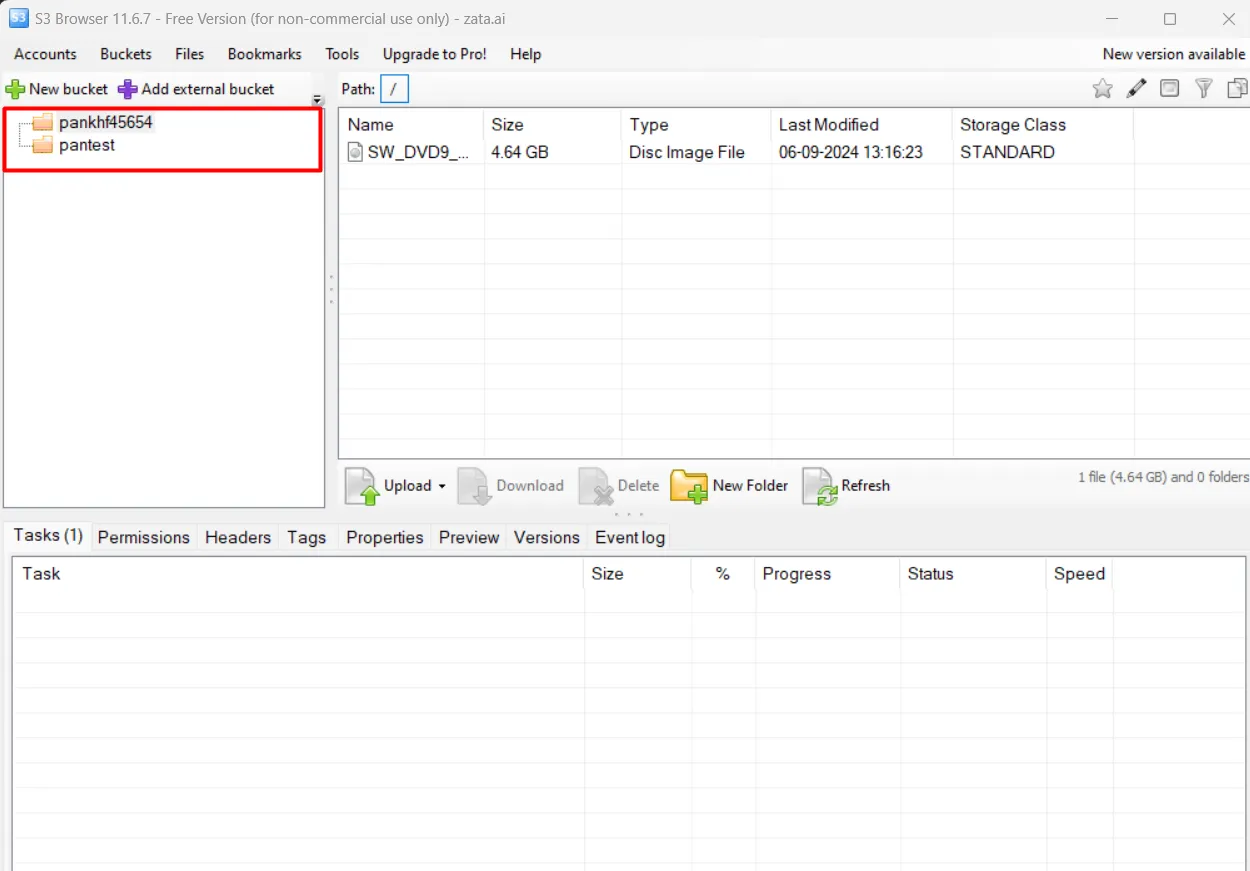The width and height of the screenshot is (1250, 871).
Task: Switch to the Tags tab
Action: pyautogui.click(x=307, y=538)
